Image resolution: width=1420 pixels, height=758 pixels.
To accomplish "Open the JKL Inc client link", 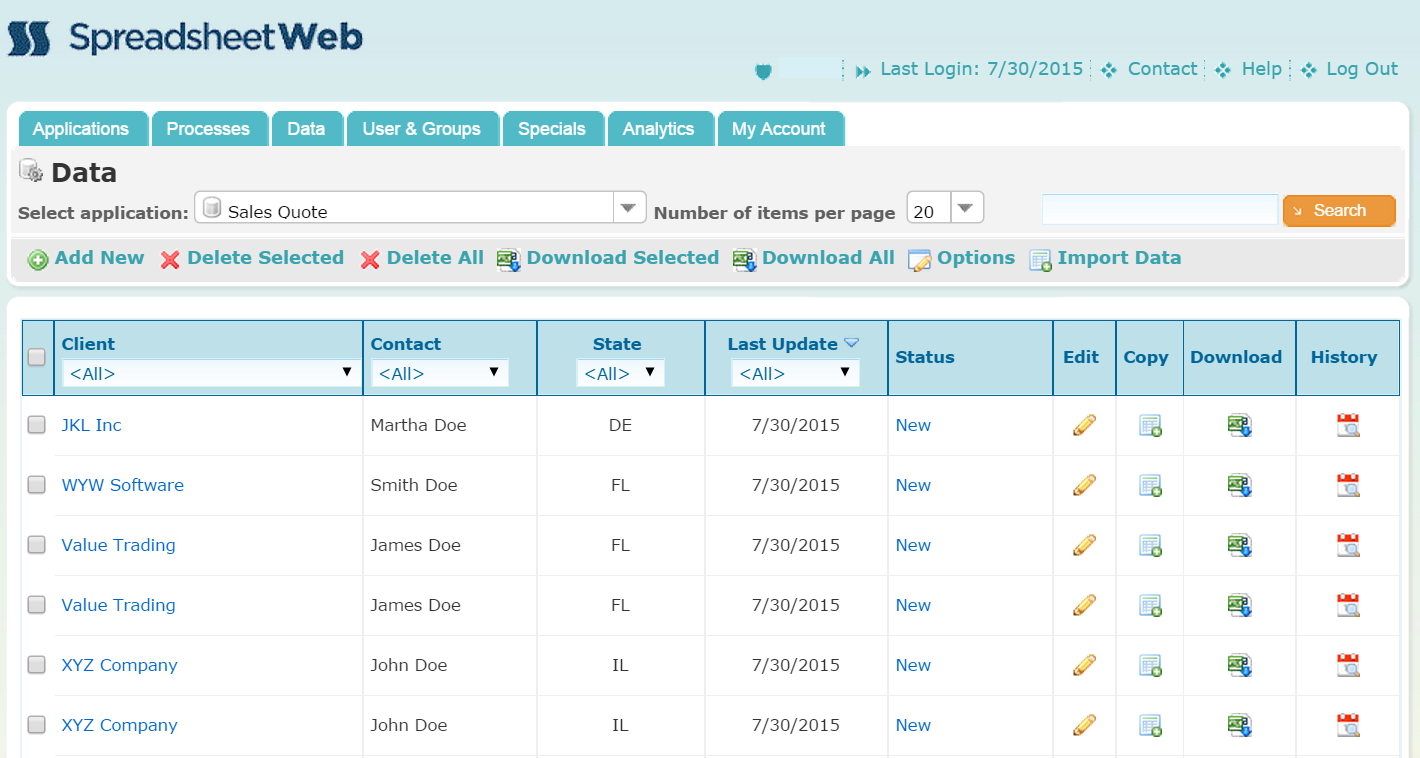I will tap(91, 425).
